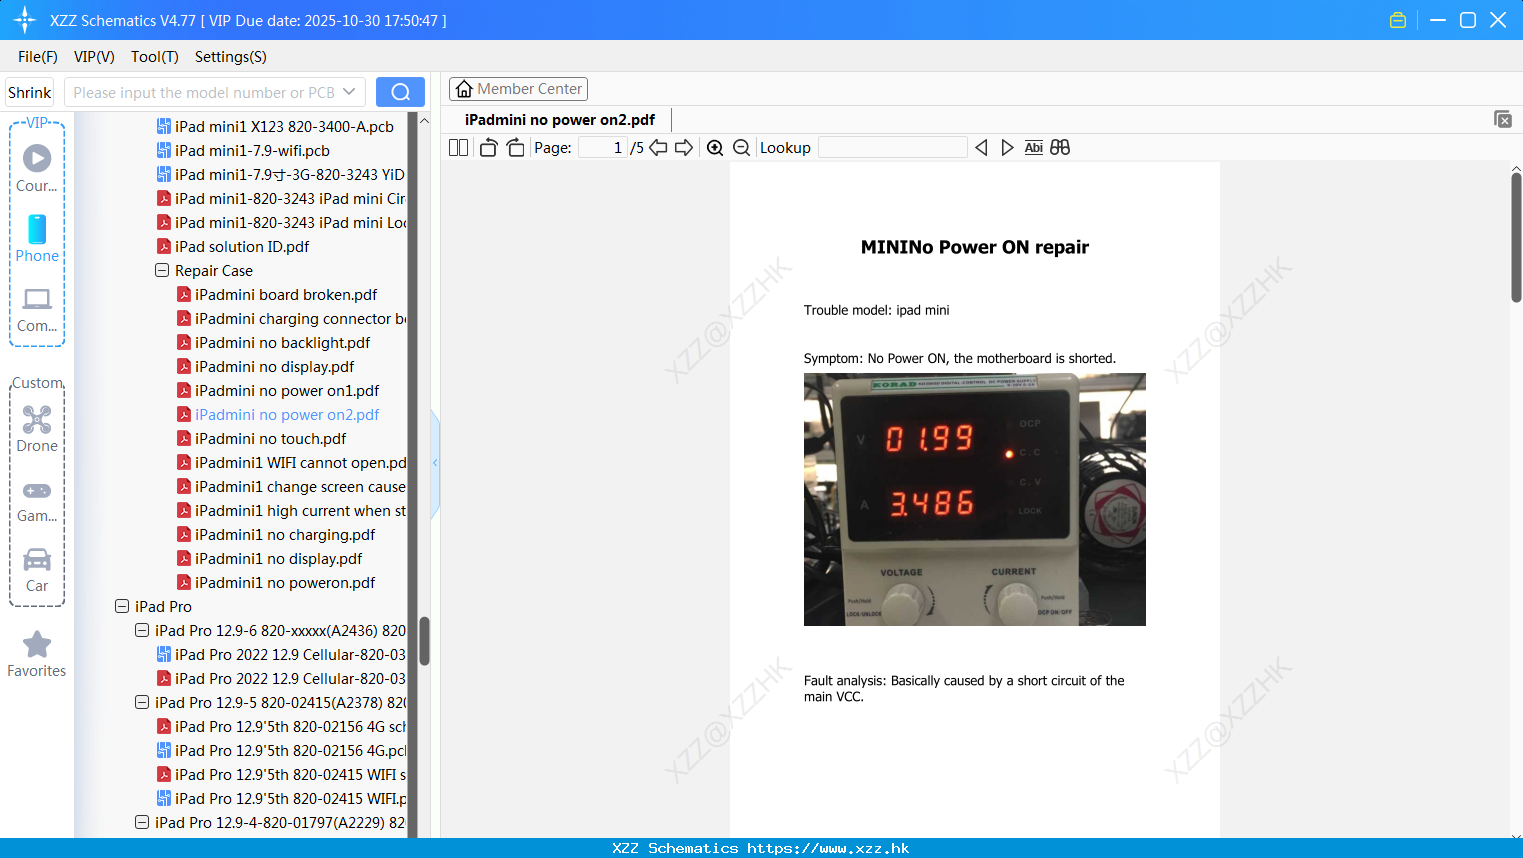Image resolution: width=1523 pixels, height=858 pixels.
Task: Open the File menu
Action: pos(38,57)
